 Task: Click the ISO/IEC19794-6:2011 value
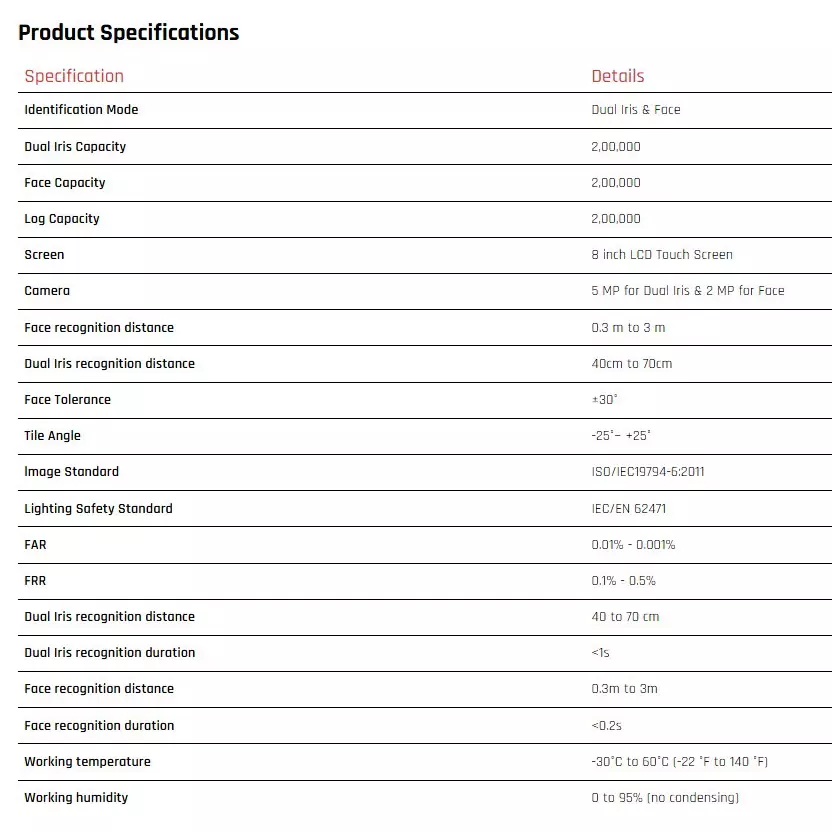point(648,472)
